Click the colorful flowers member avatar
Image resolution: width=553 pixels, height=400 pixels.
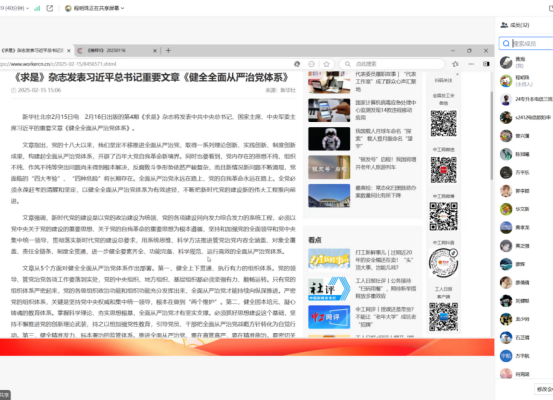coord(506,136)
